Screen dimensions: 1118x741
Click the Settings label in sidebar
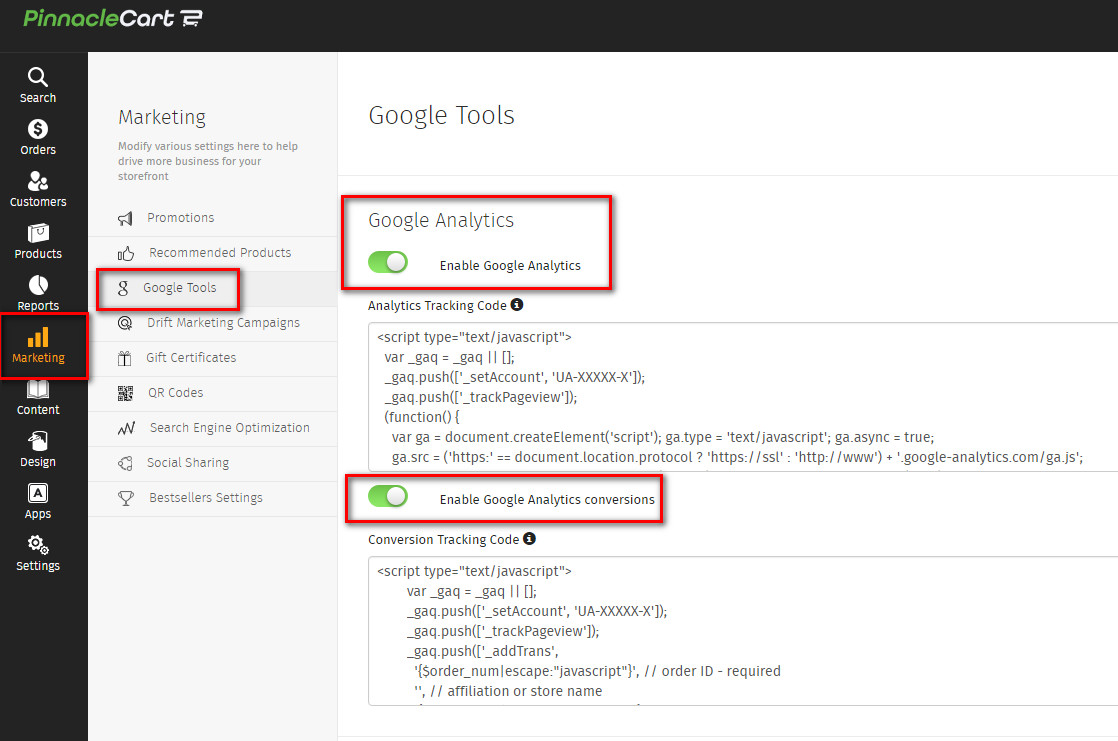(38, 566)
